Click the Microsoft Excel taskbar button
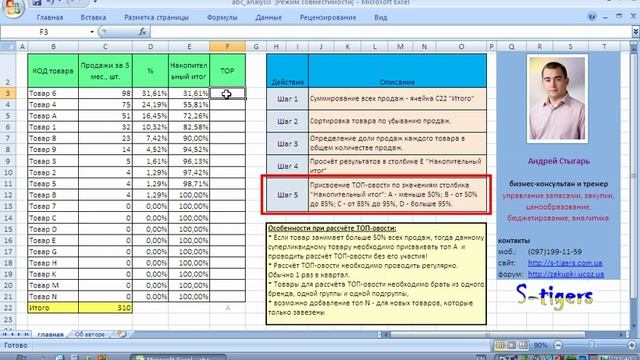 point(178,358)
